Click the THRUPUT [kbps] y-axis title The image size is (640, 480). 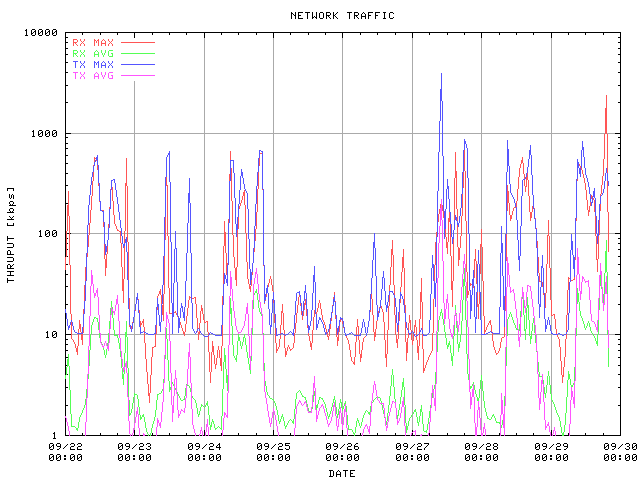[x=11, y=234]
